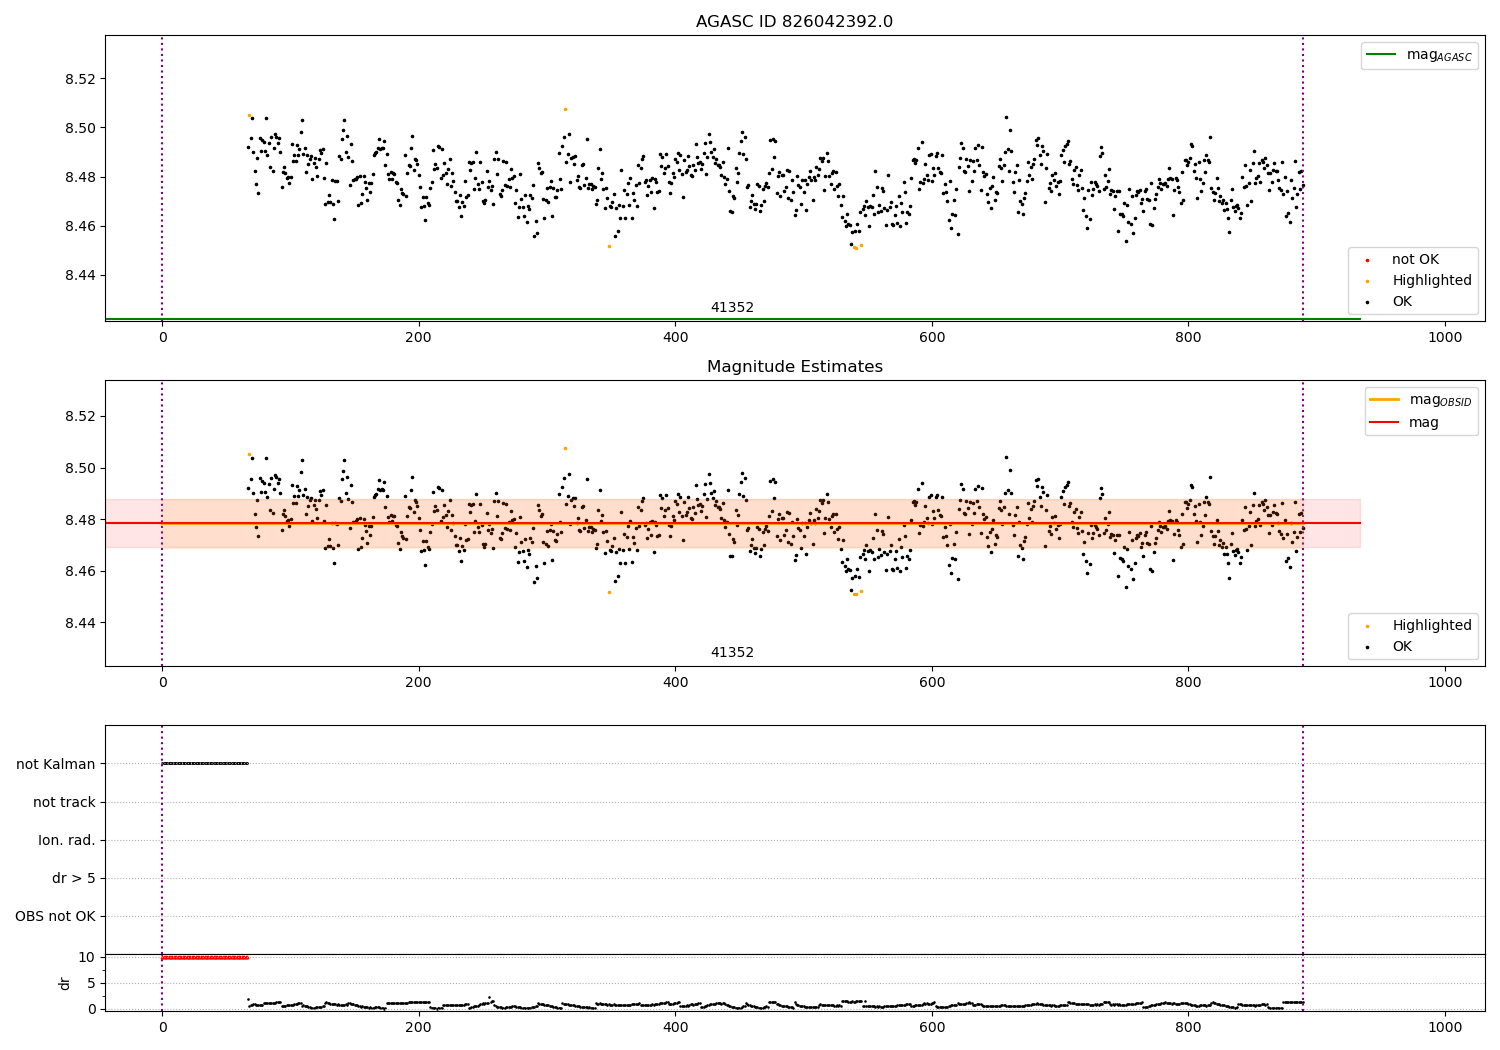Click the orange mag OBSID legend line
The width and height of the screenshot is (1500, 1050).
[x=1385, y=400]
